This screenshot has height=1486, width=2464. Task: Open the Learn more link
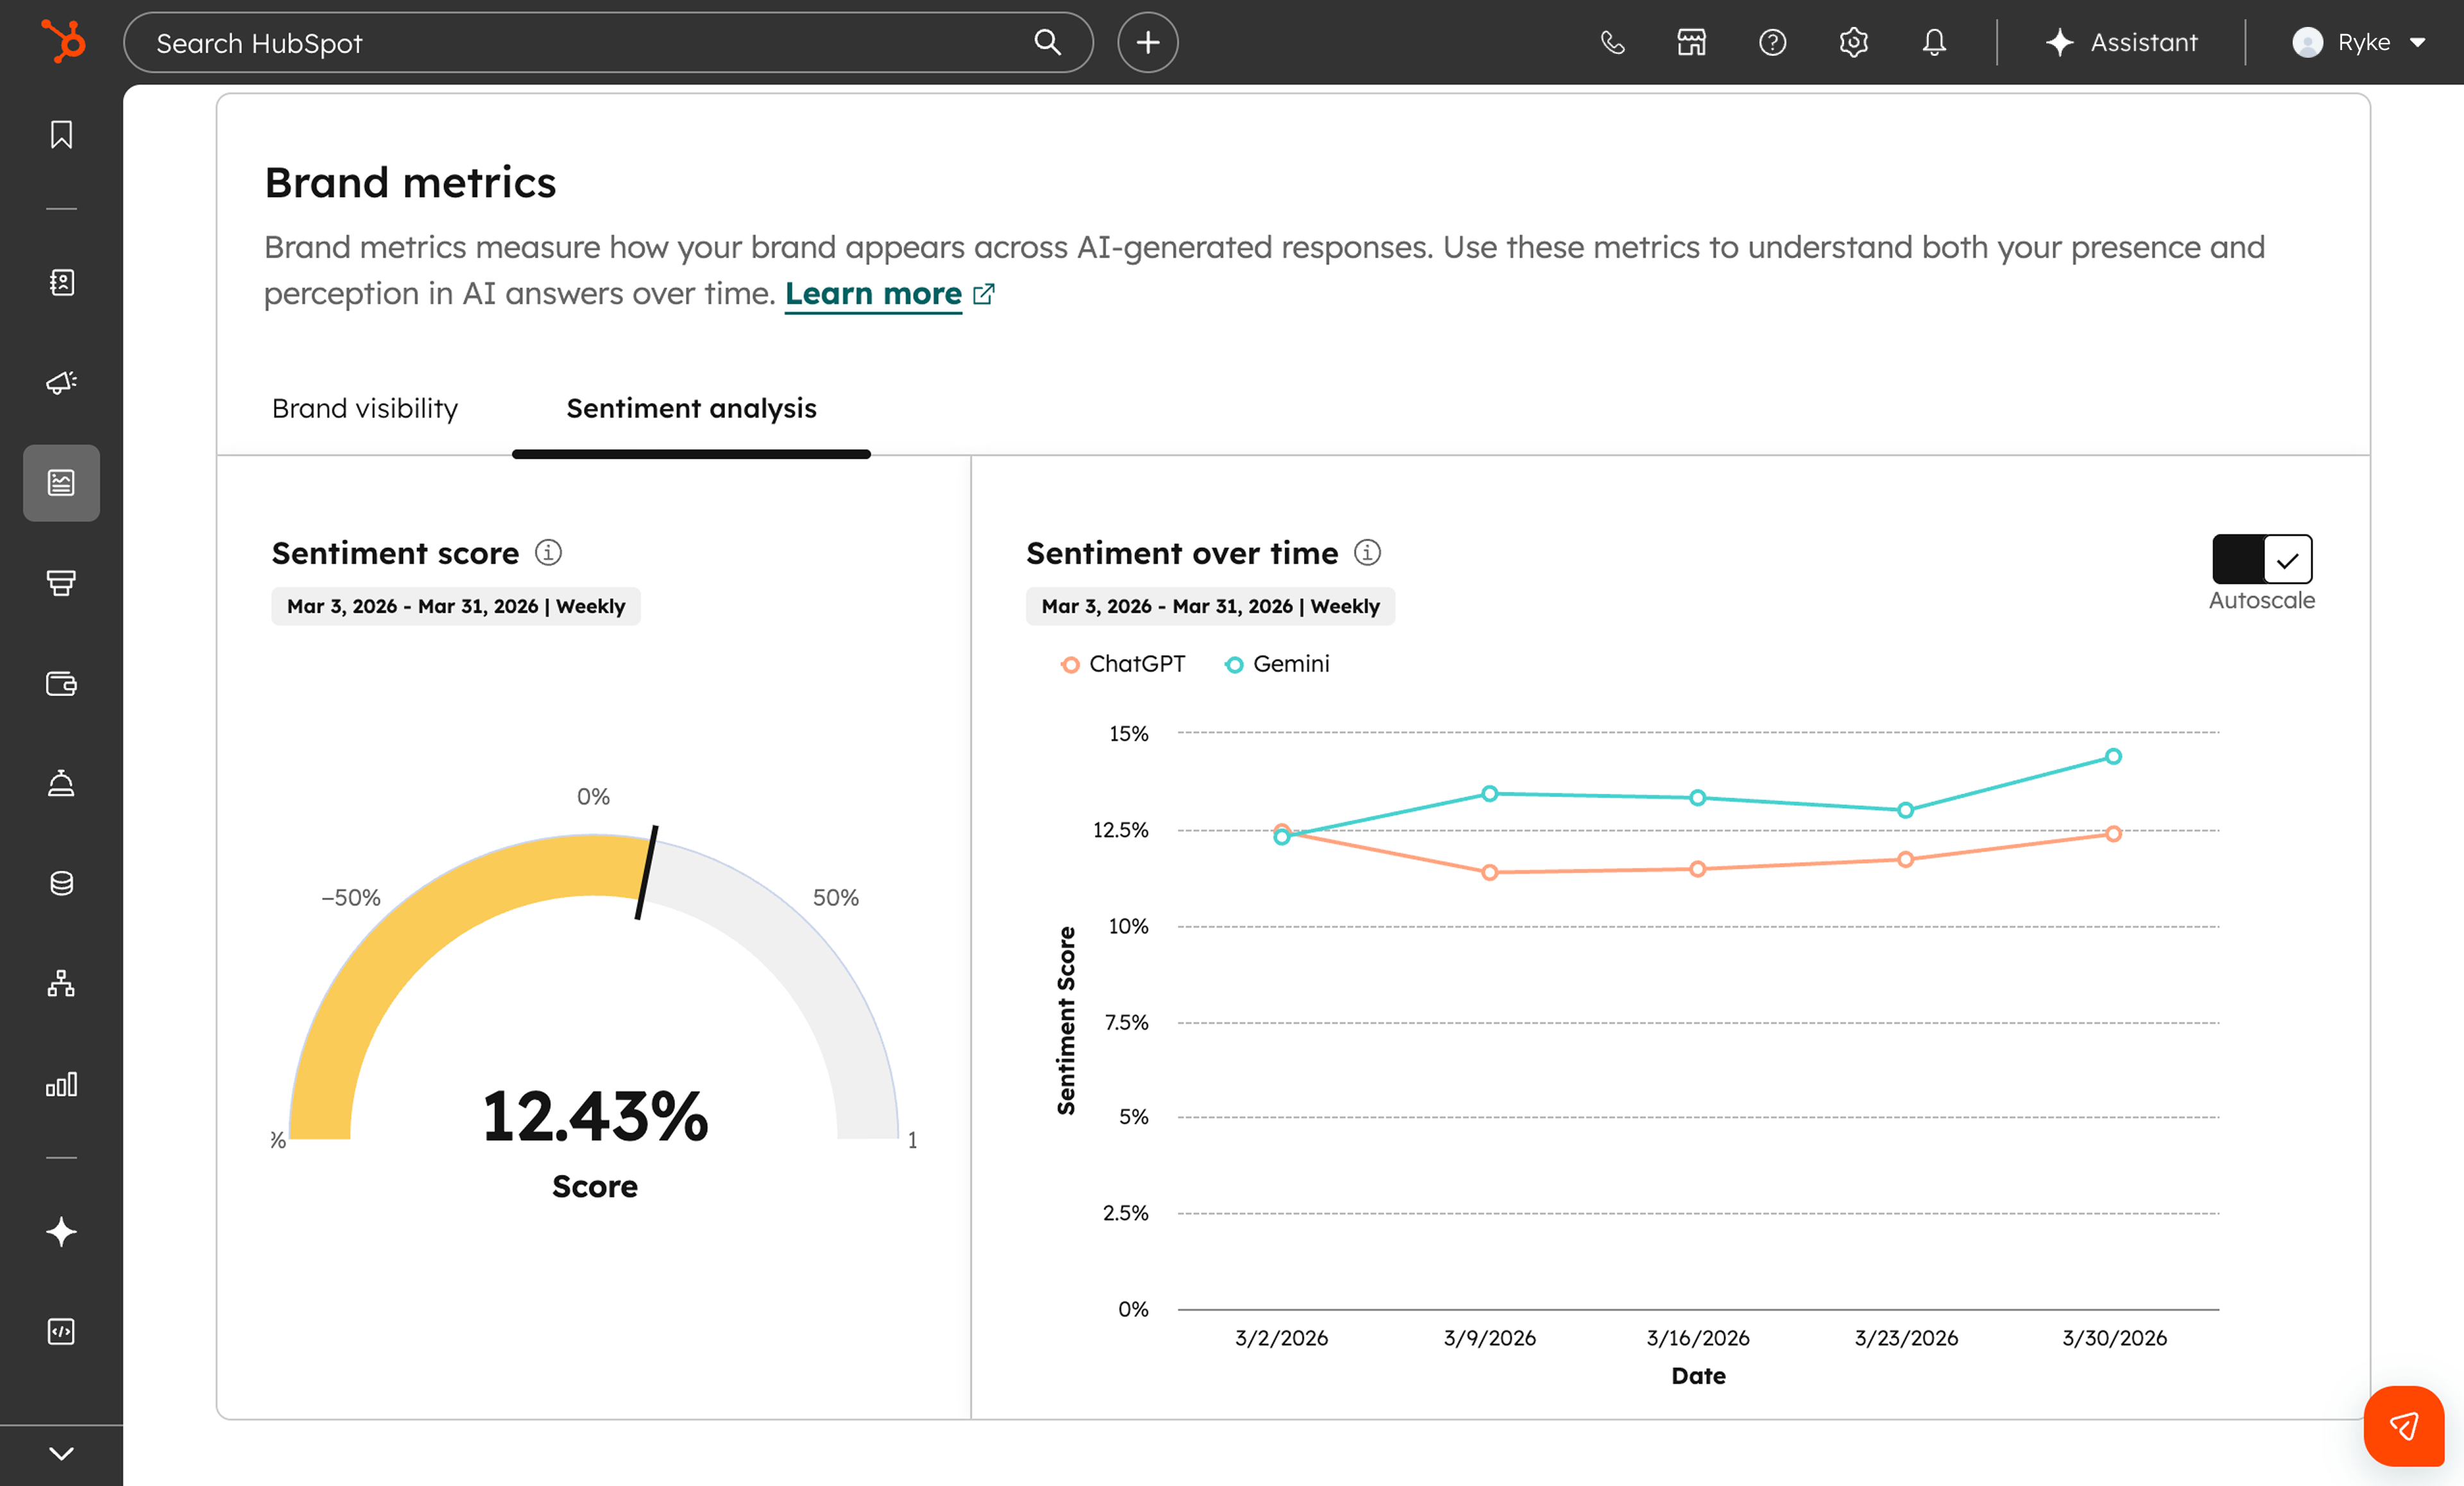pyautogui.click(x=874, y=293)
